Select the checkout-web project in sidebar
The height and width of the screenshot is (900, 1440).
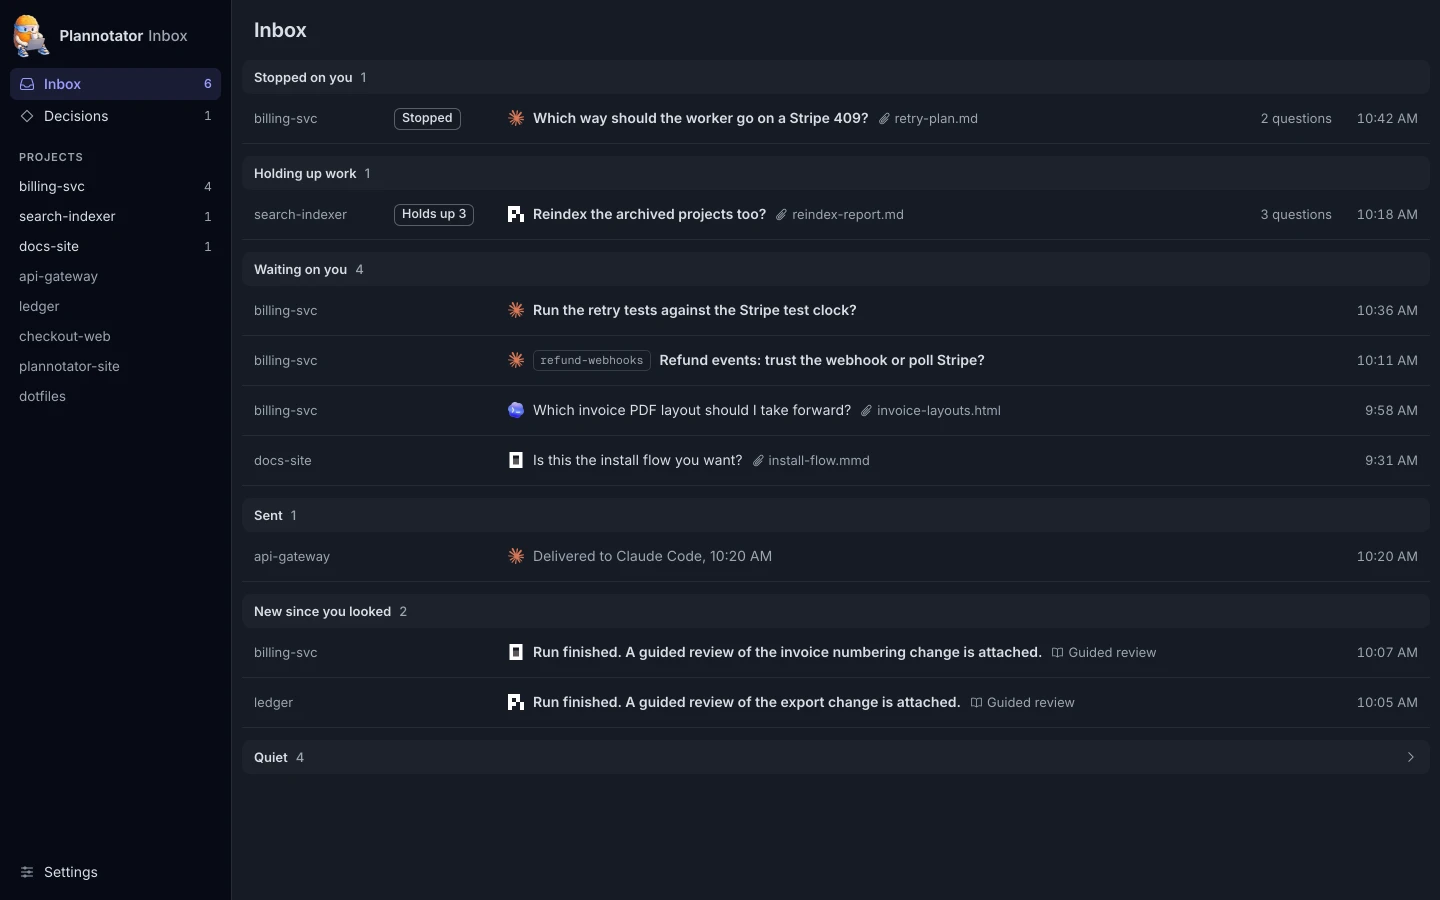pos(115,336)
